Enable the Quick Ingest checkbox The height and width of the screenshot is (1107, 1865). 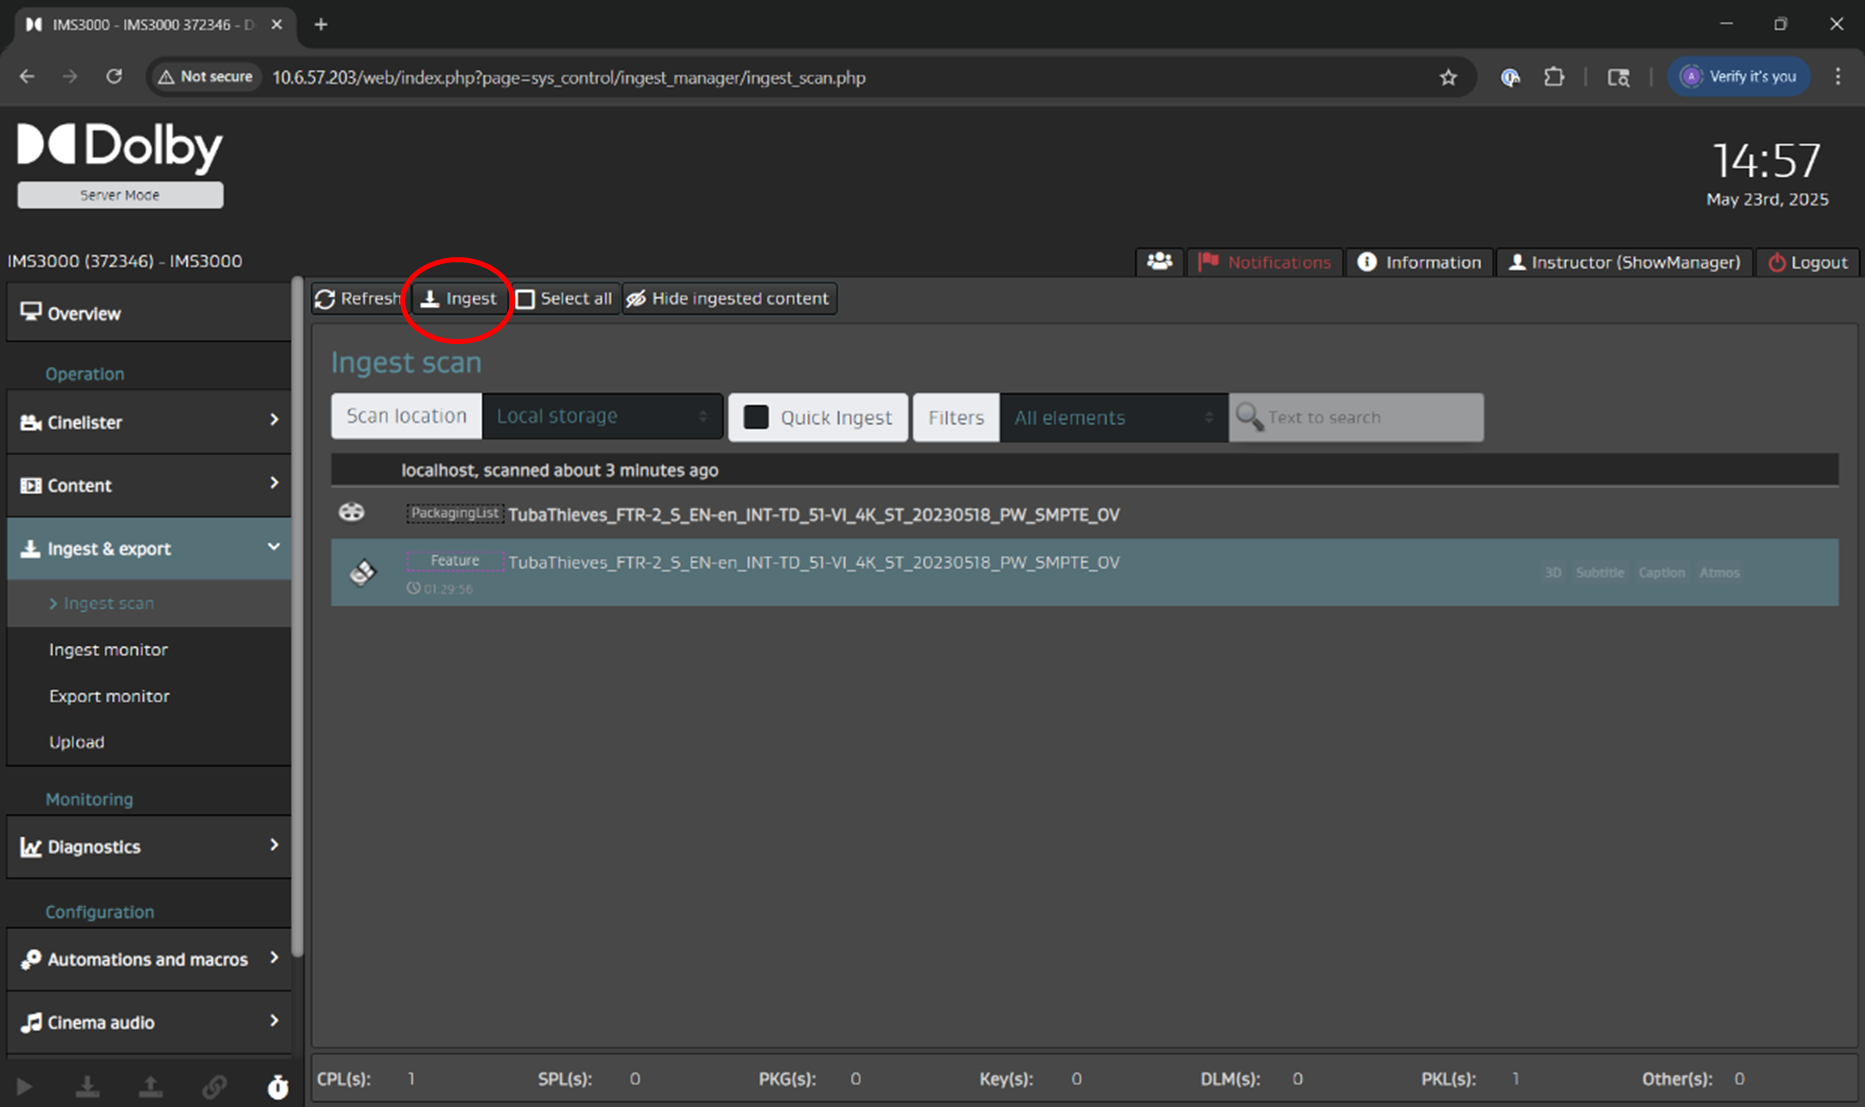point(757,417)
